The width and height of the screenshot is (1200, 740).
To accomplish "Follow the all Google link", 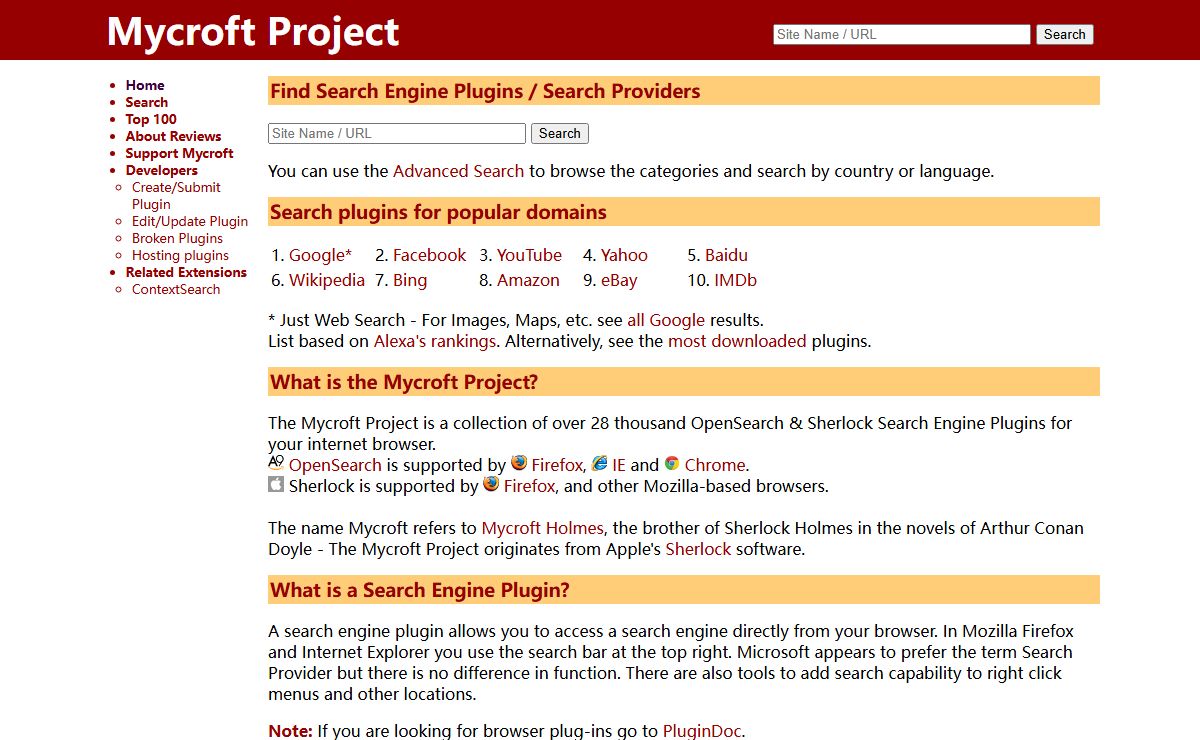I will 666,320.
